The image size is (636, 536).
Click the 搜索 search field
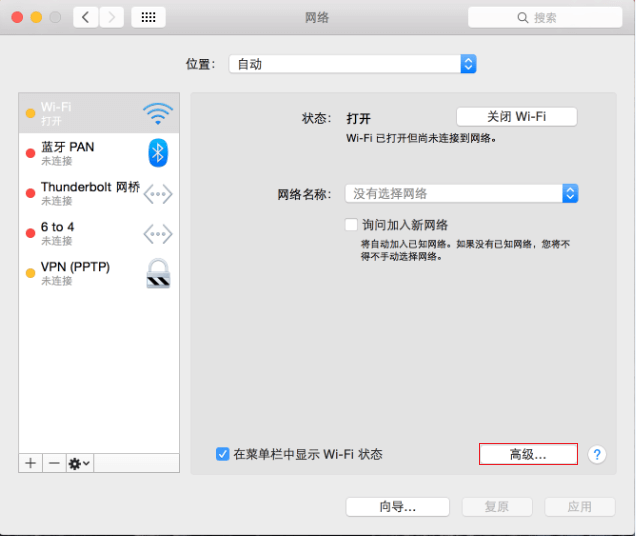coord(545,17)
